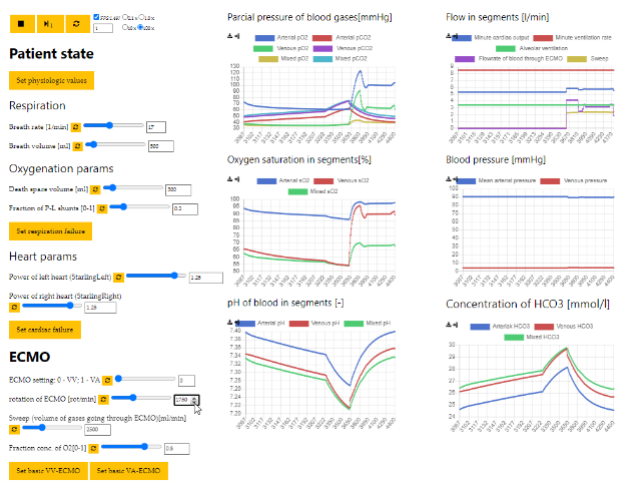Reset Power of left heart icon
The image size is (627, 493).
coord(118,276)
